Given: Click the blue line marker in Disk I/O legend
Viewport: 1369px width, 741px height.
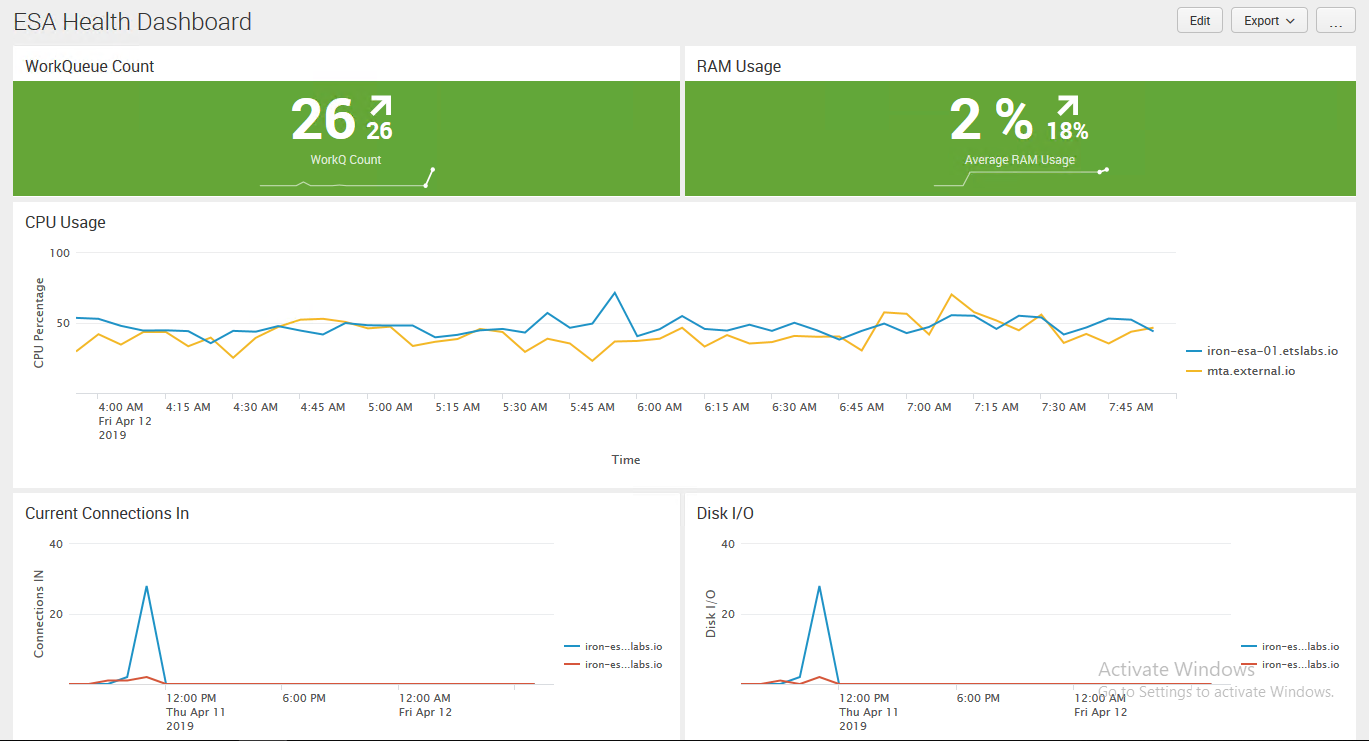Looking at the screenshot, I should click(x=1248, y=646).
